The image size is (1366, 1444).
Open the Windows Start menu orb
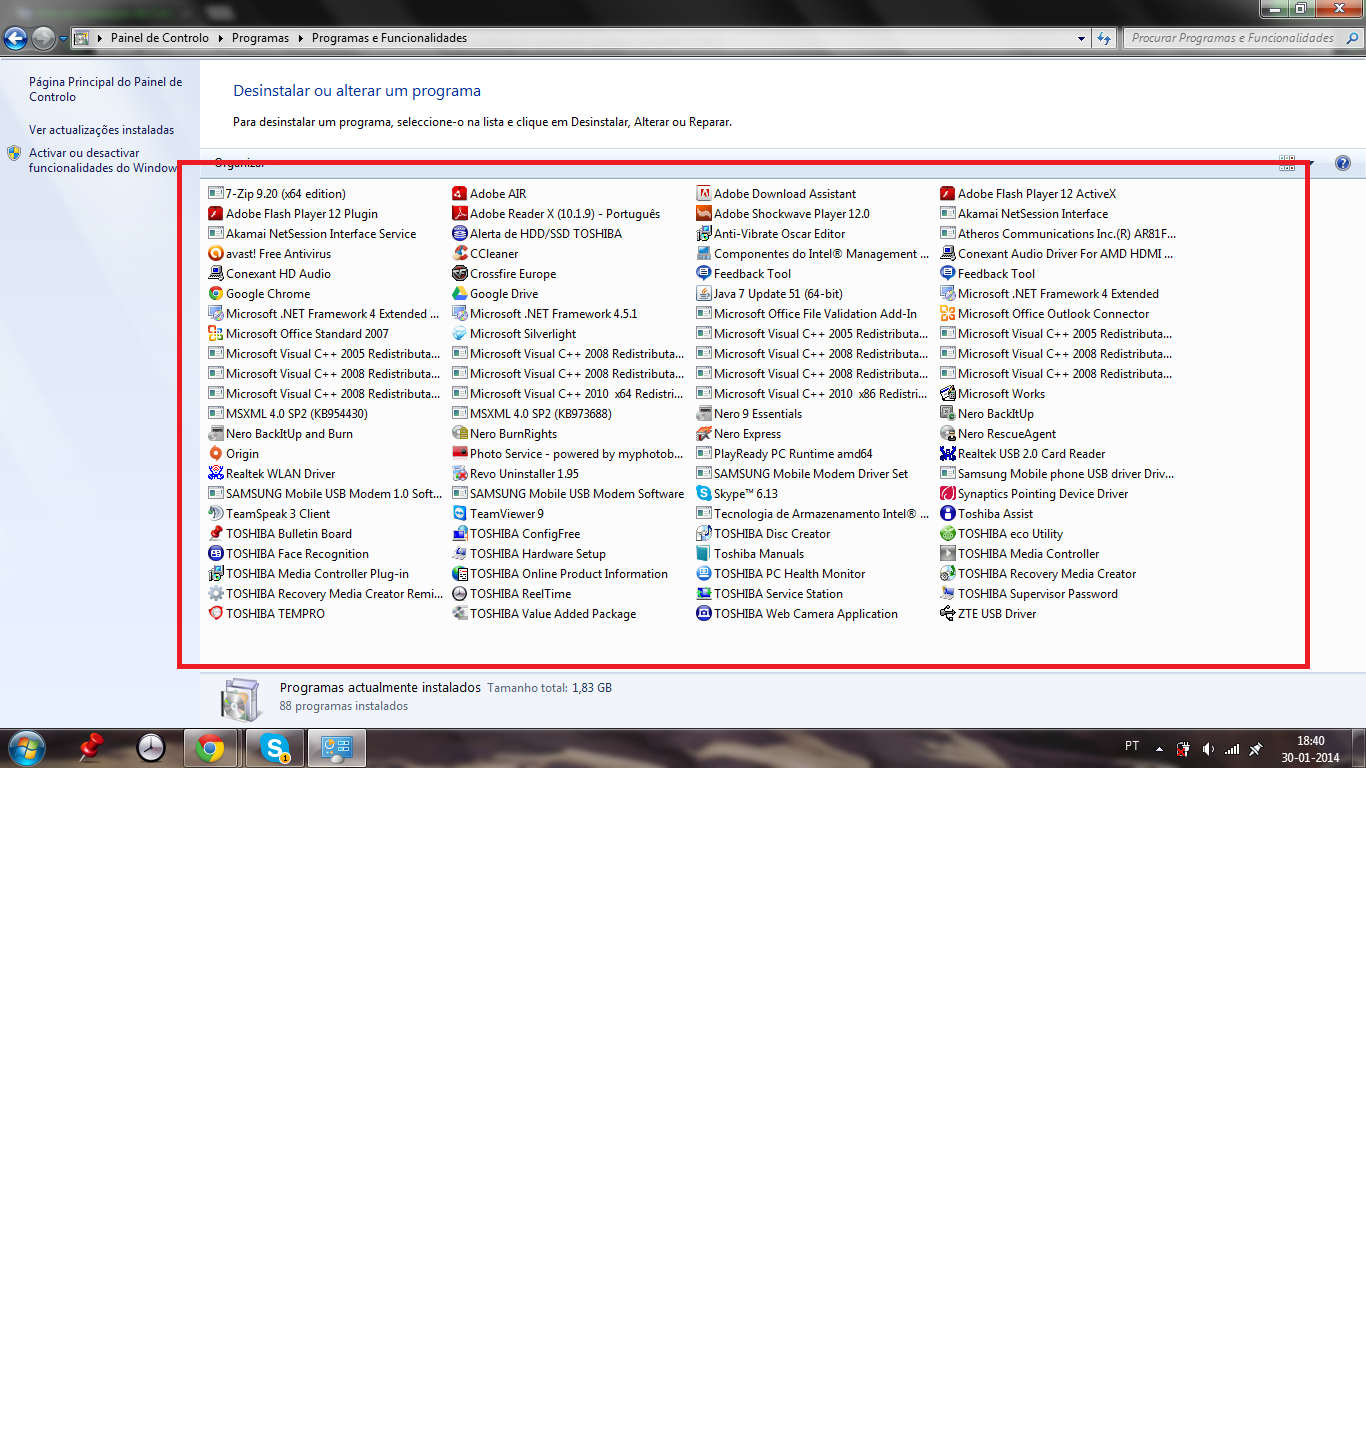[27, 748]
